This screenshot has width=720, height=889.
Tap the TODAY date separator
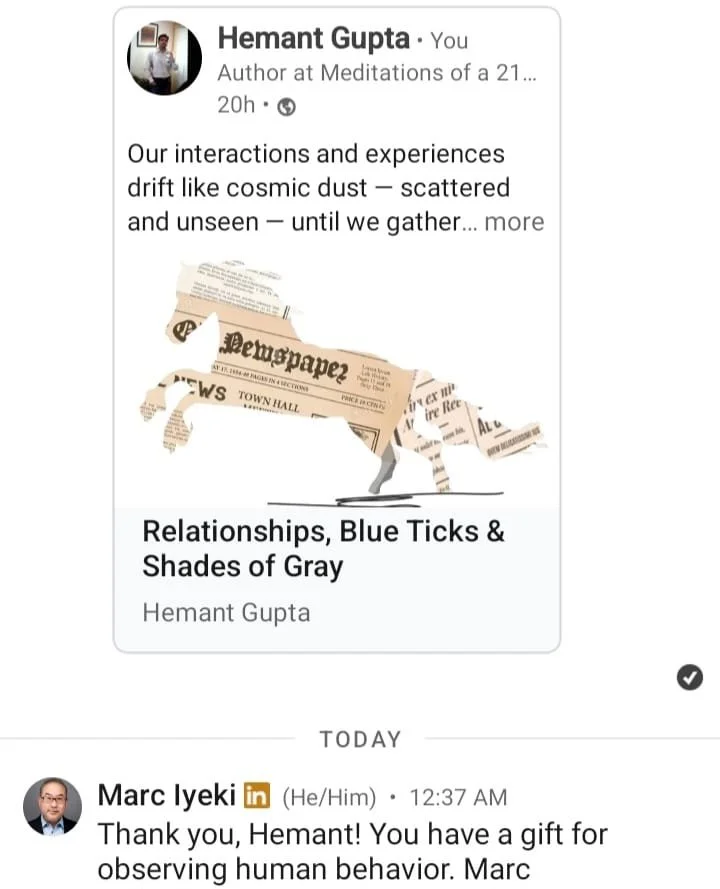point(361,739)
